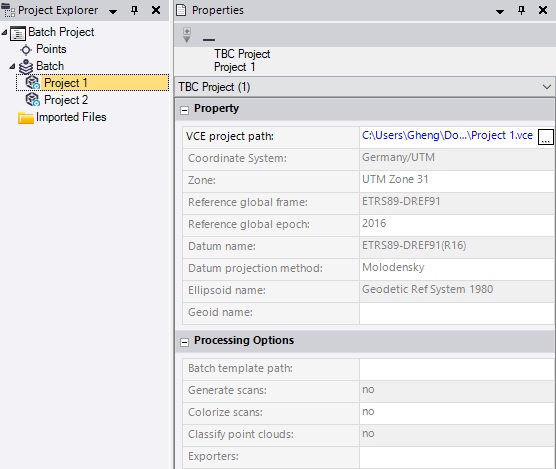This screenshot has width=556, height=469.
Task: Pin the Properties panel
Action: [x=521, y=10]
